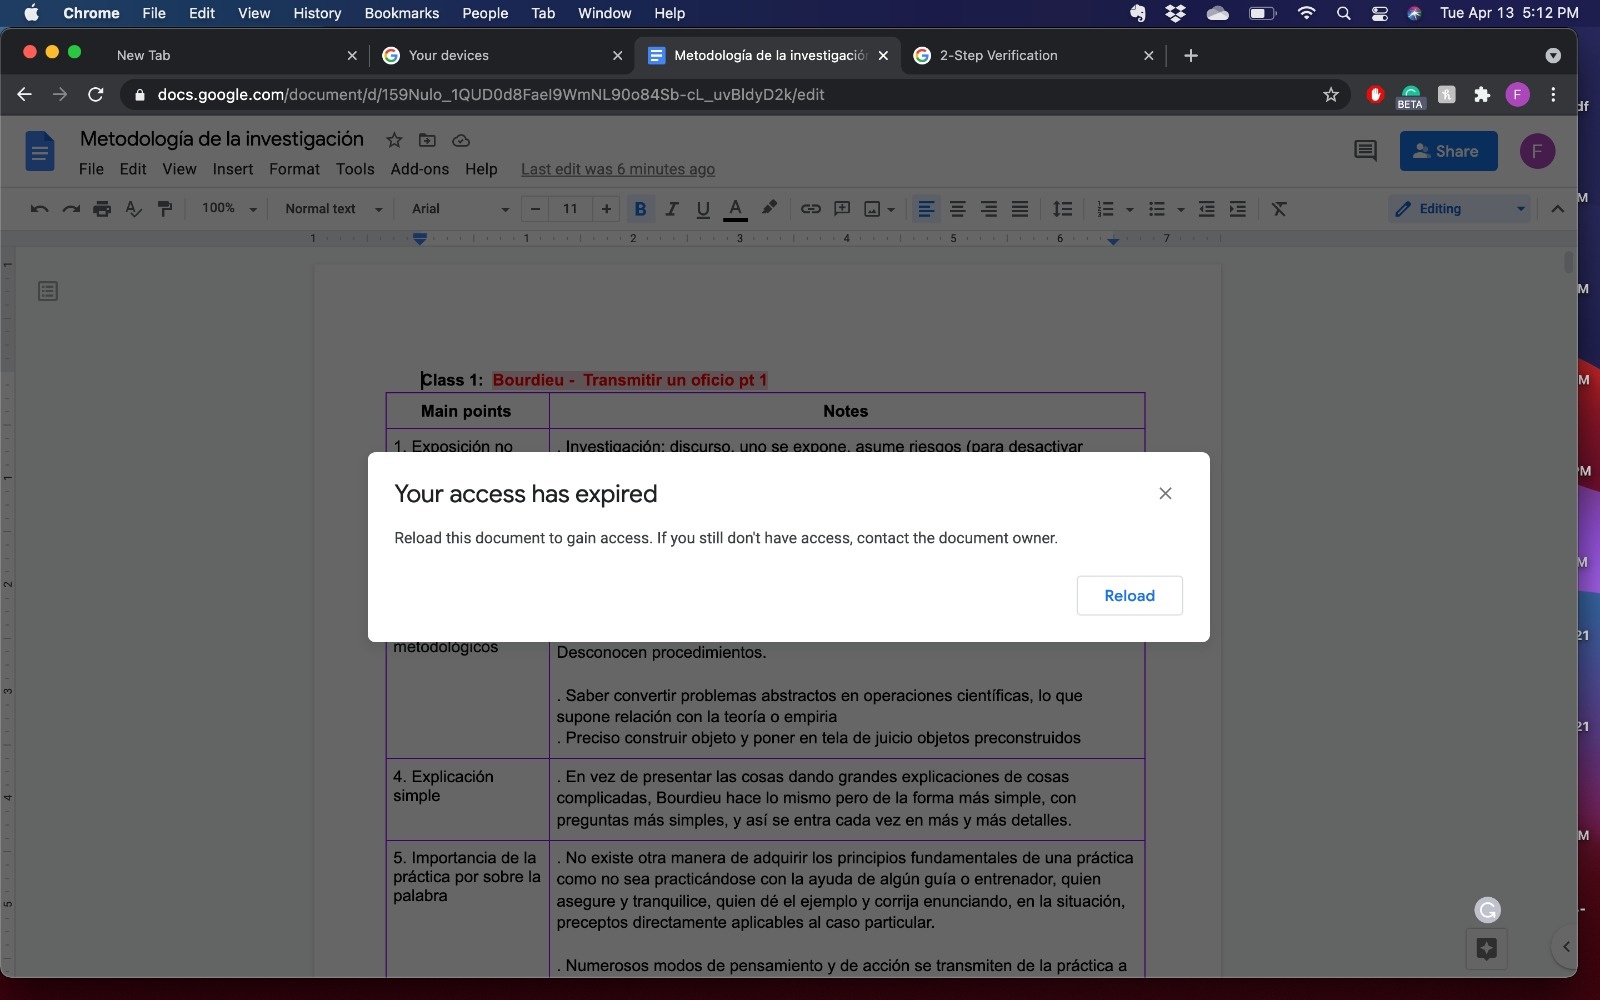This screenshot has height=1000, width=1600.
Task: Open the numbered list options dropdown
Action: click(x=1129, y=211)
